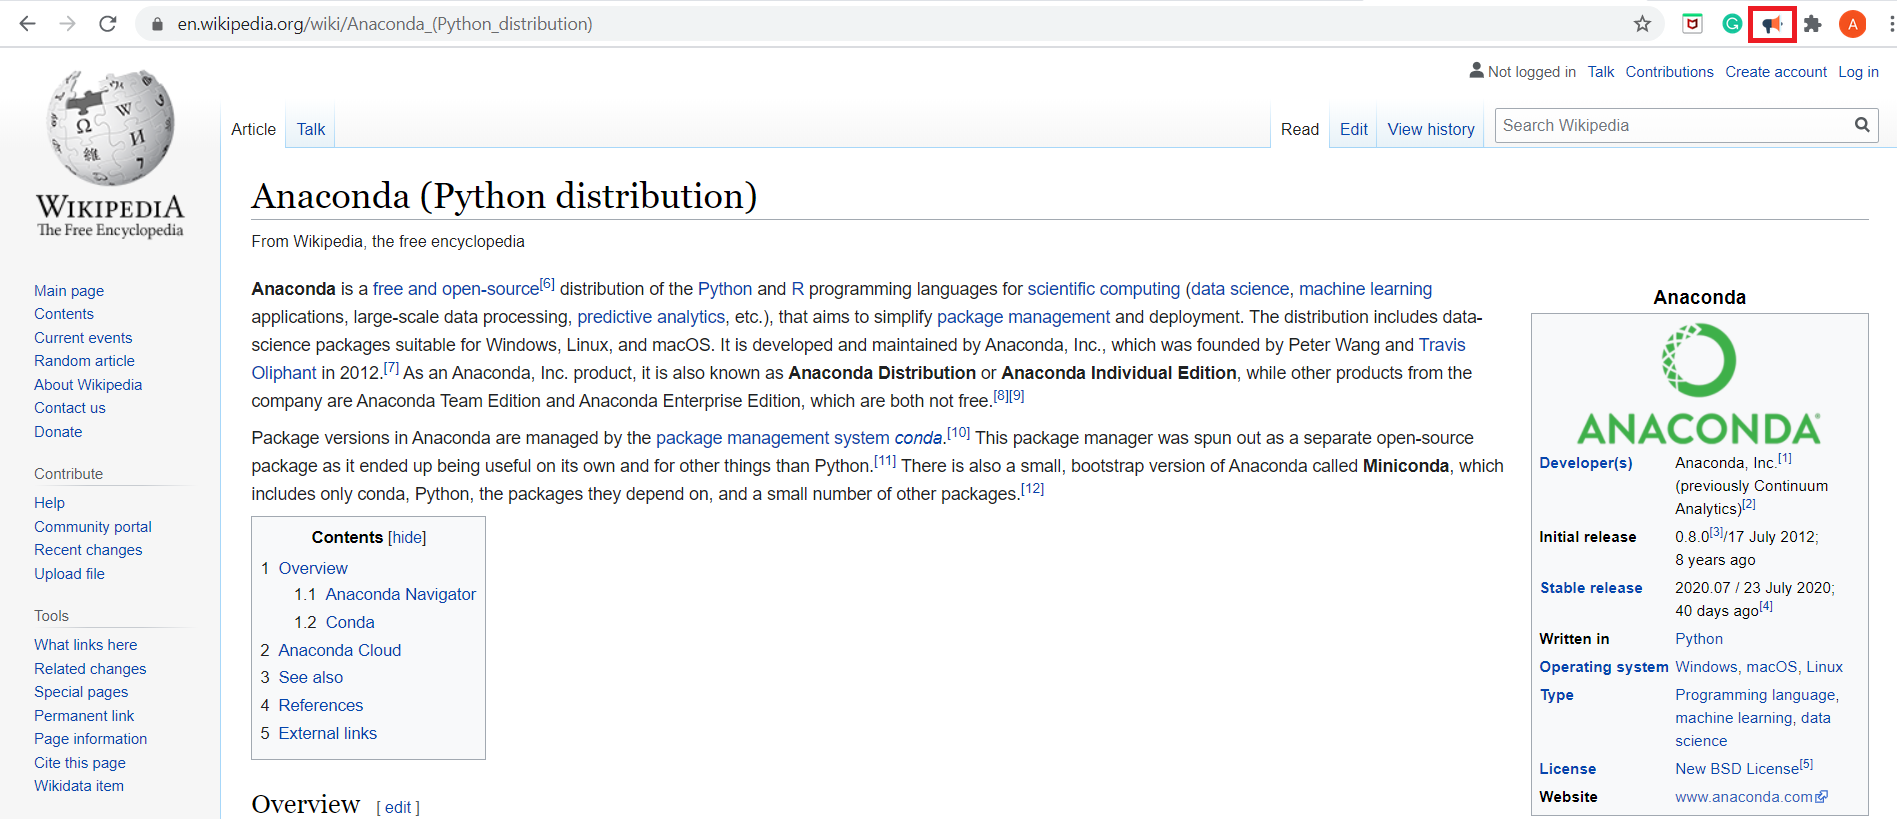View site information via the padlock icon
The image size is (1897, 819).
(x=157, y=24)
